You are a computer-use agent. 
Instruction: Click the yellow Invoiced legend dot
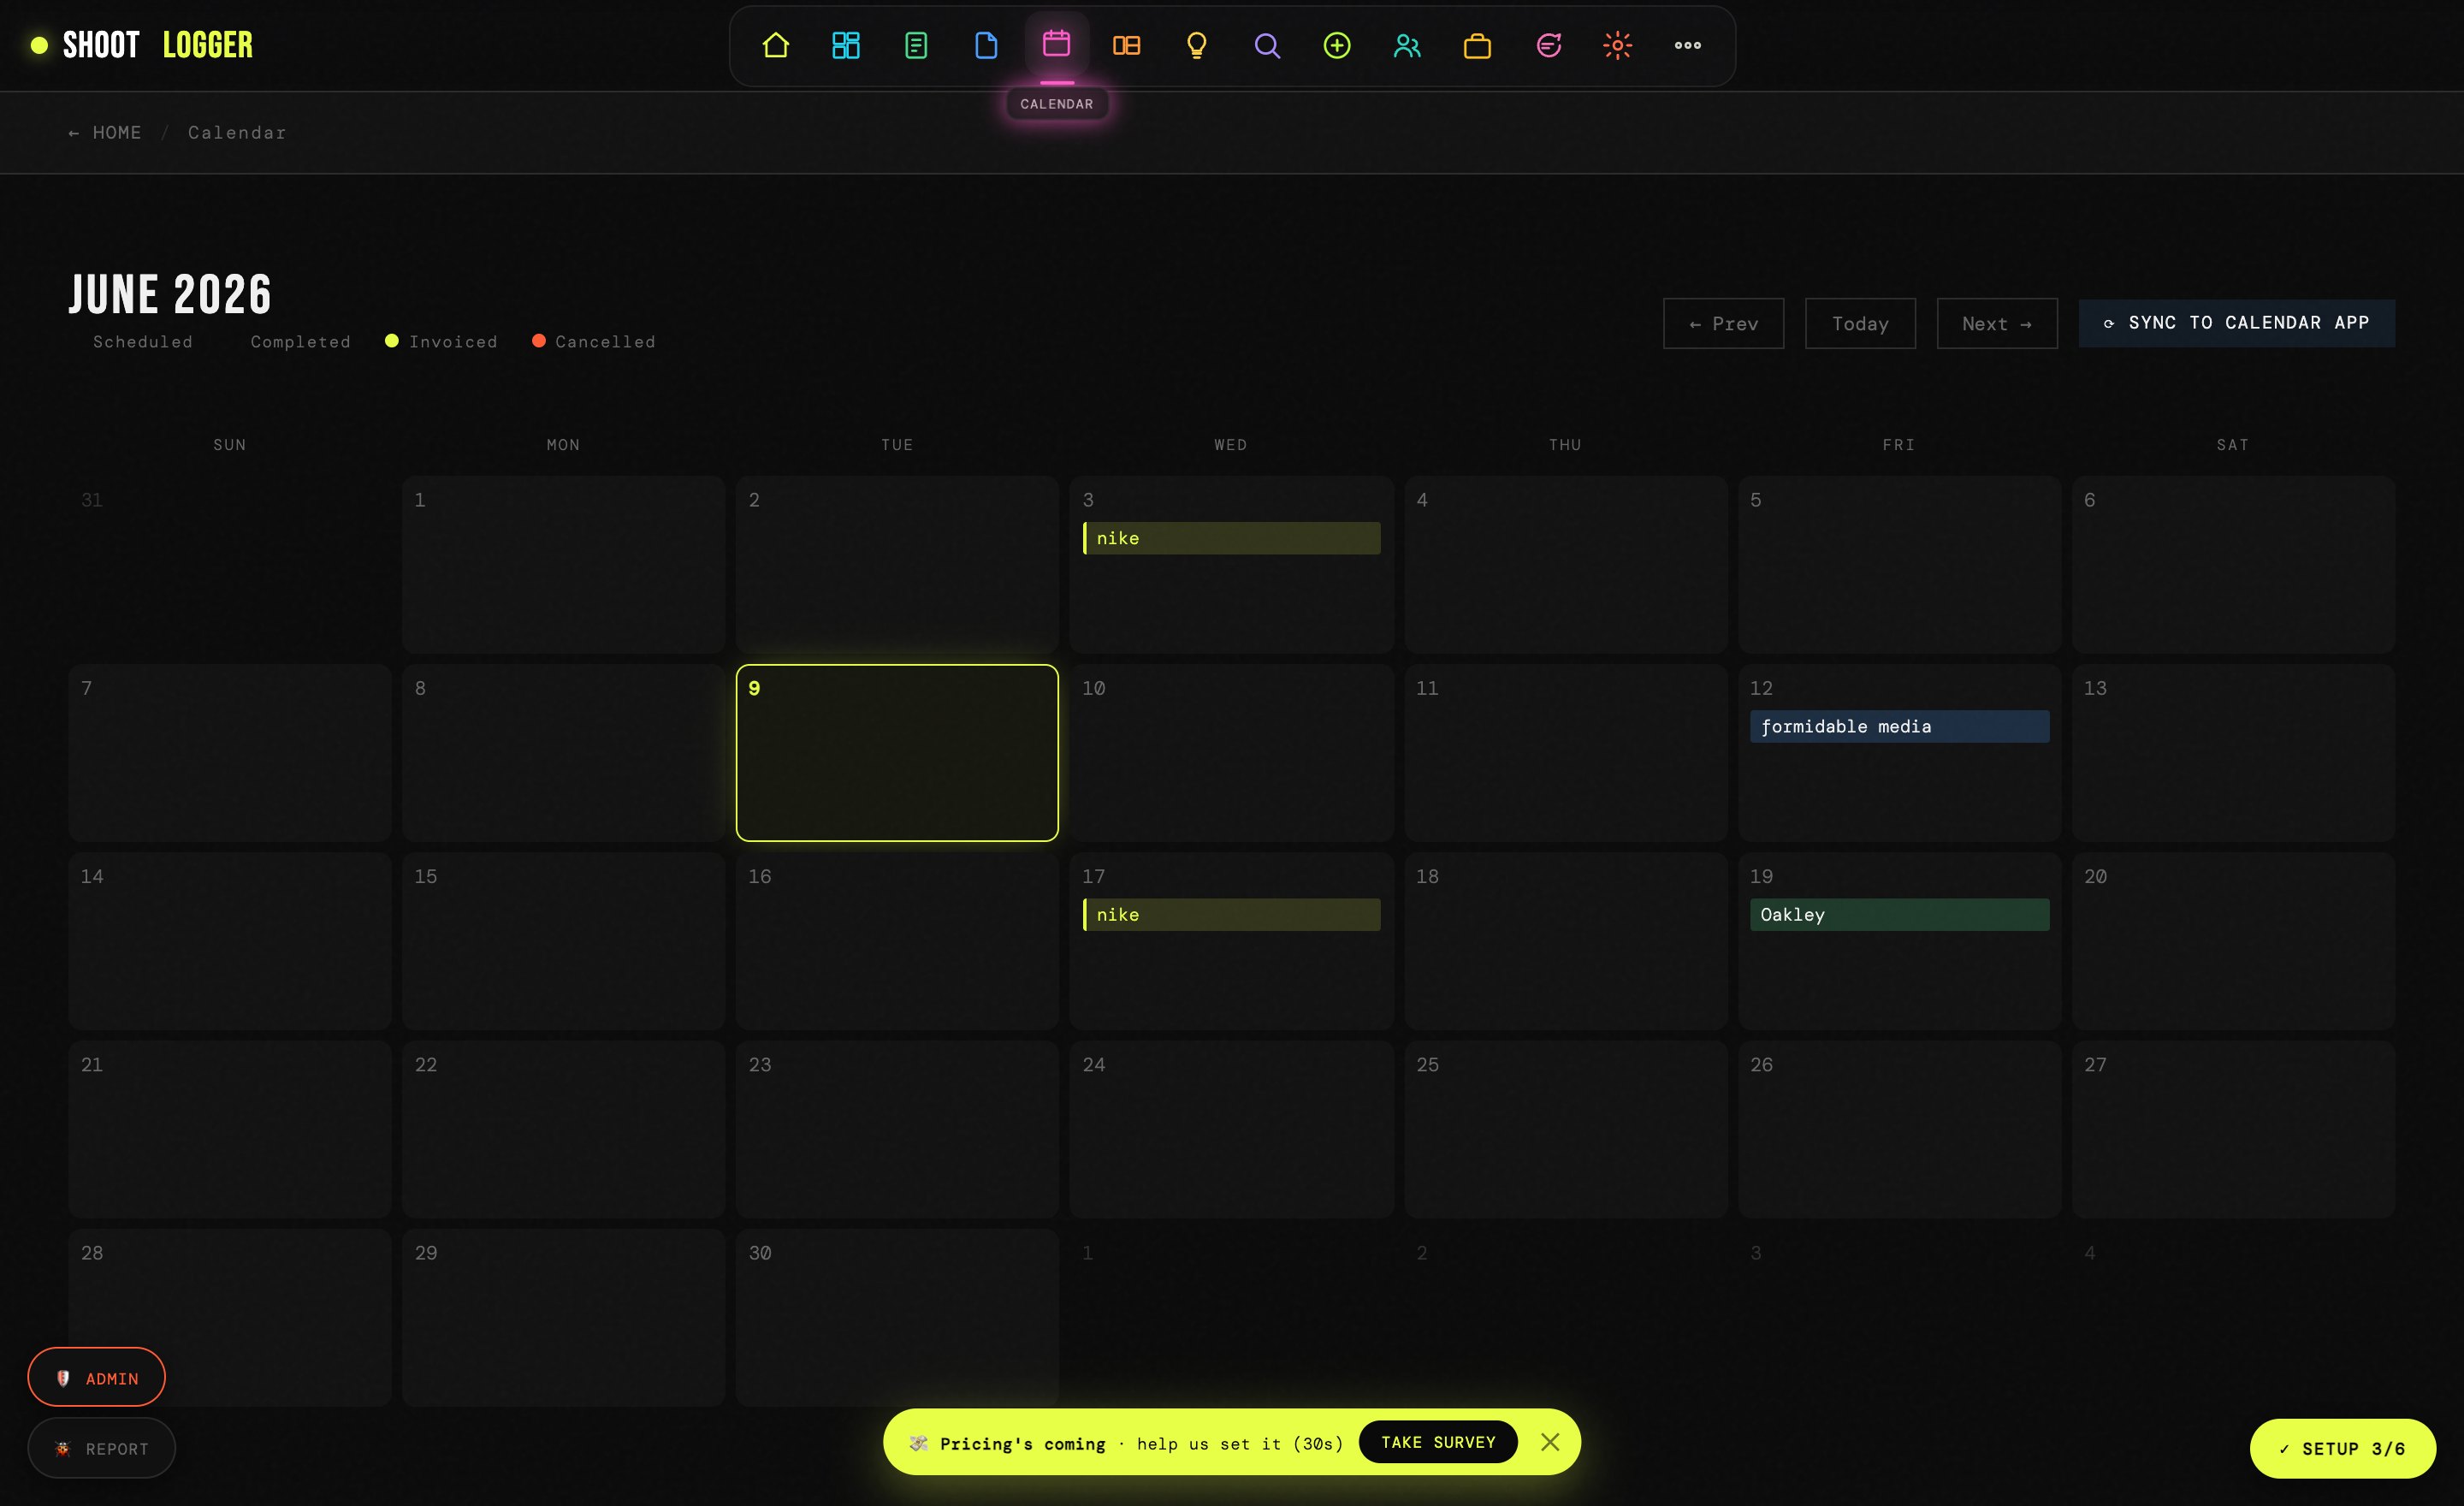(392, 341)
